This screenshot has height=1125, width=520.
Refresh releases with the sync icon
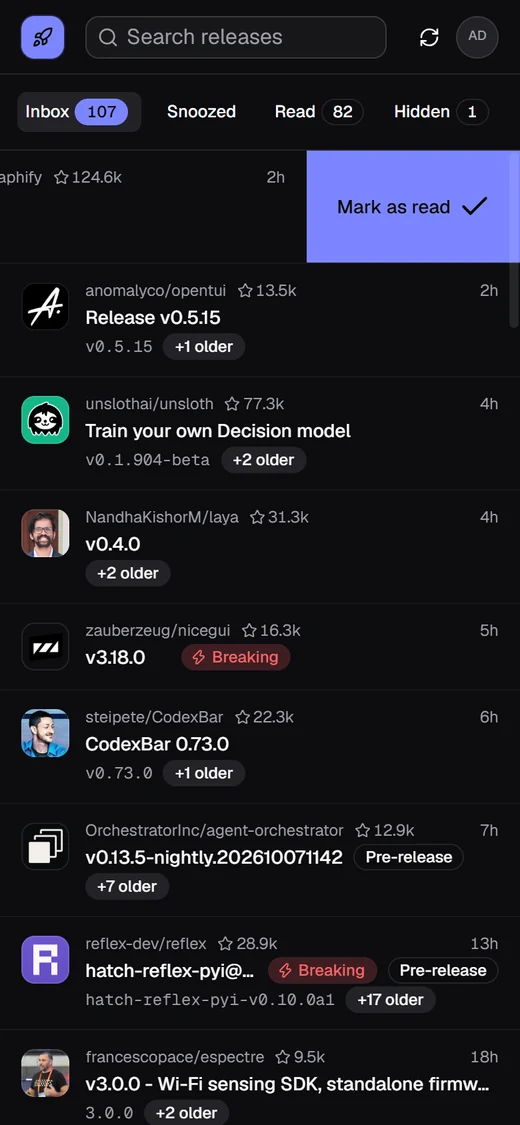pos(429,37)
